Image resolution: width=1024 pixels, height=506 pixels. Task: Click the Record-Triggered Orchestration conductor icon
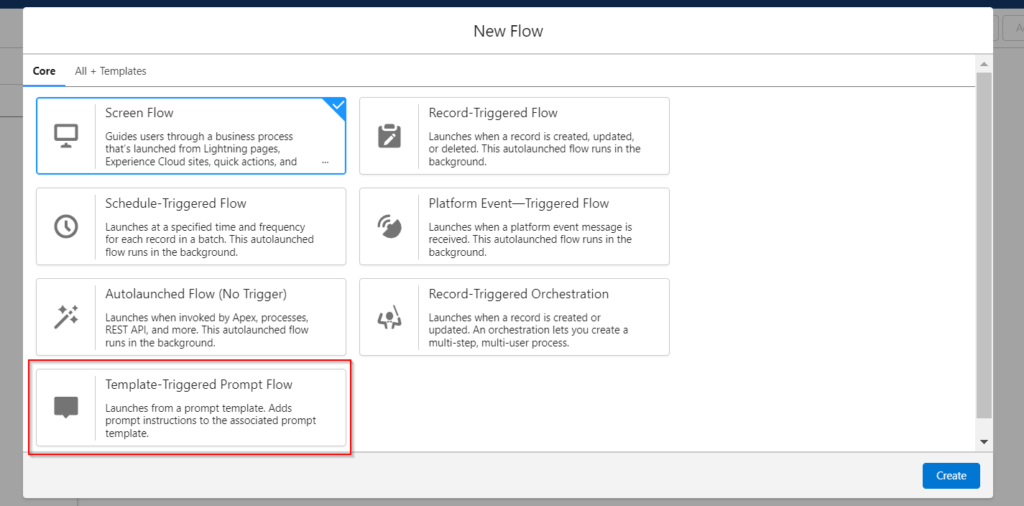pos(389,317)
